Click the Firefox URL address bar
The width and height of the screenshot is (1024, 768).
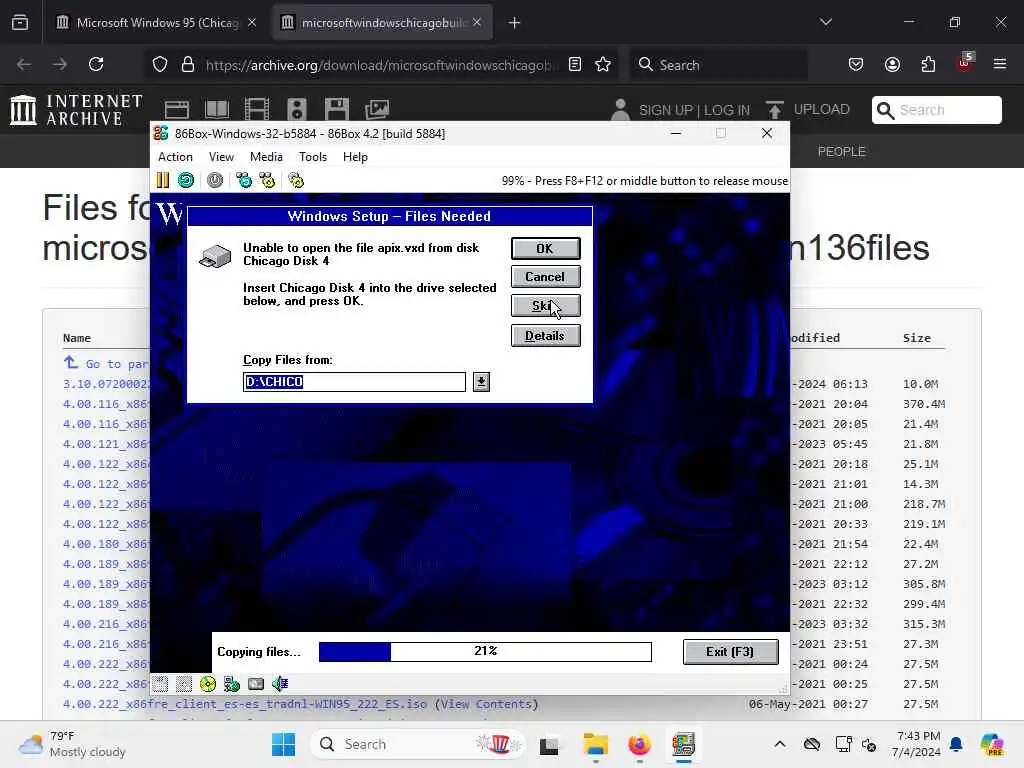click(382, 65)
